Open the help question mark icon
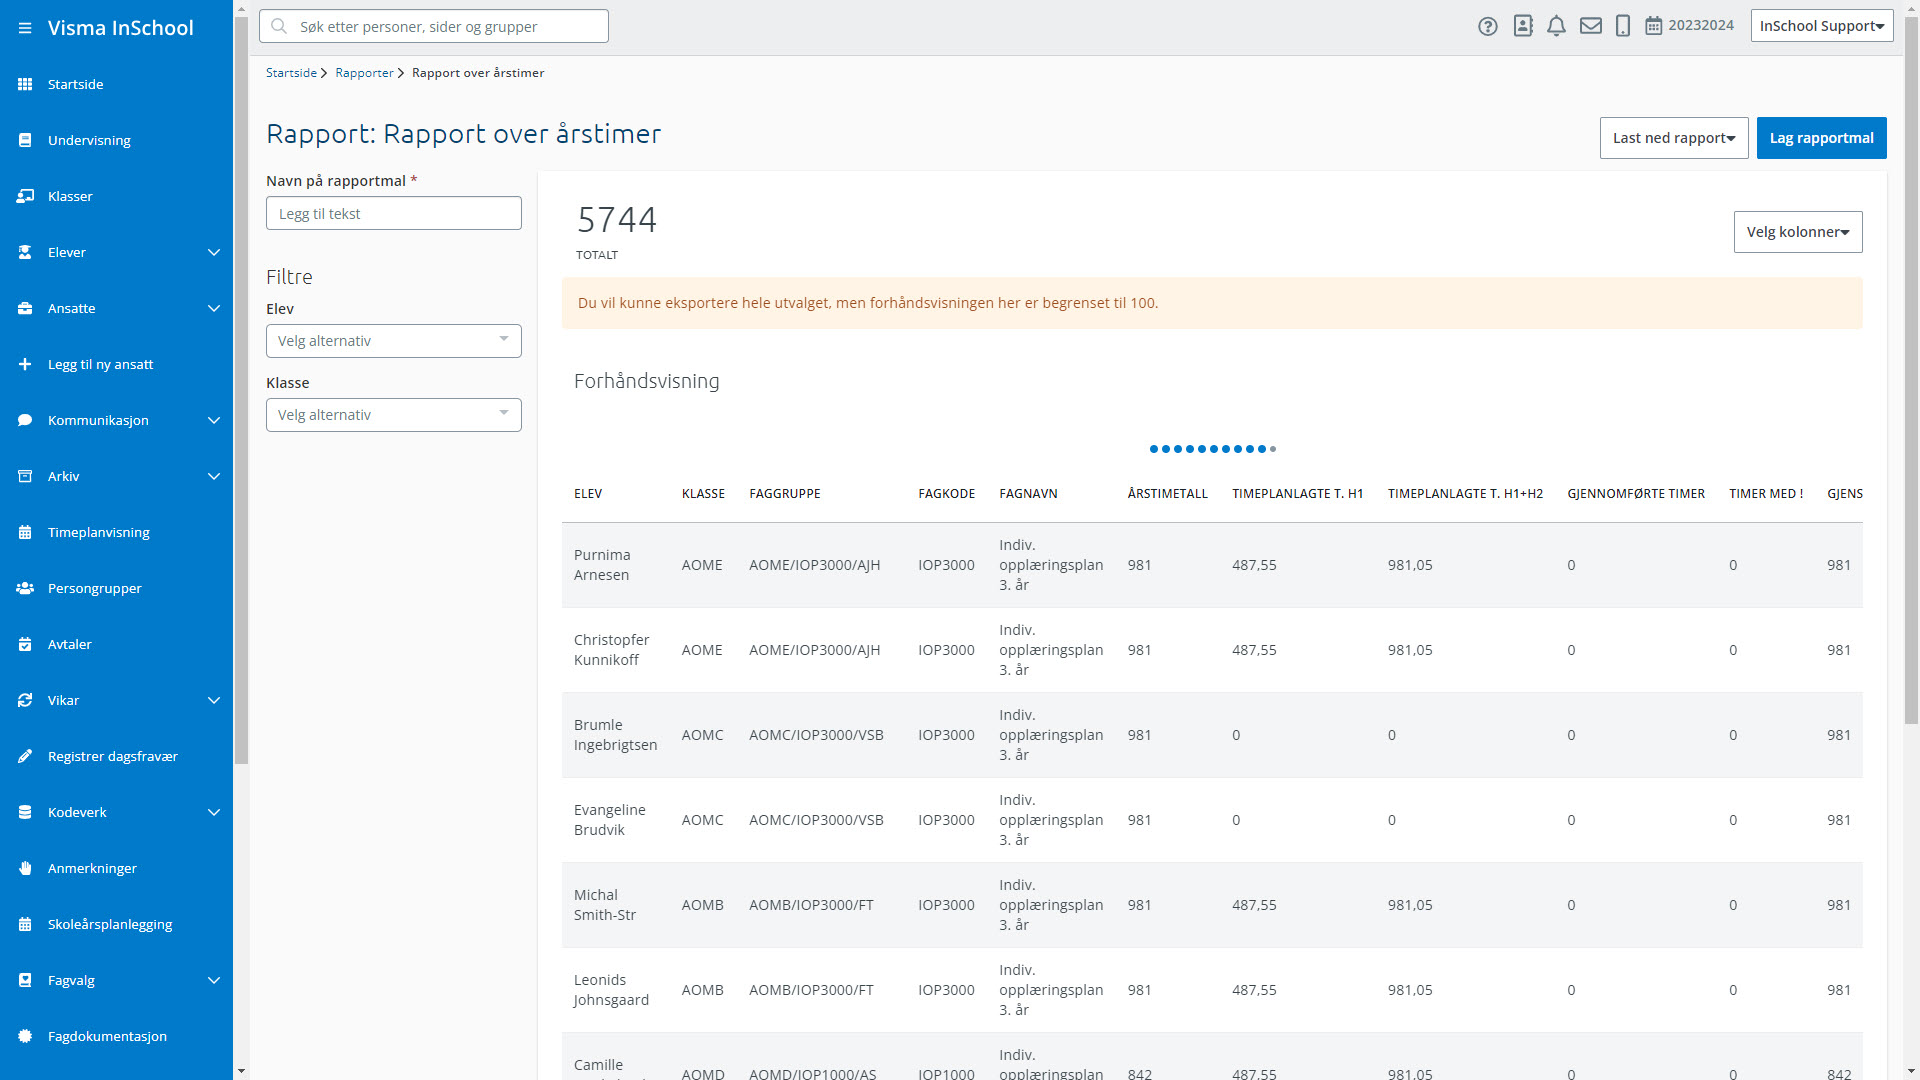 click(1488, 26)
